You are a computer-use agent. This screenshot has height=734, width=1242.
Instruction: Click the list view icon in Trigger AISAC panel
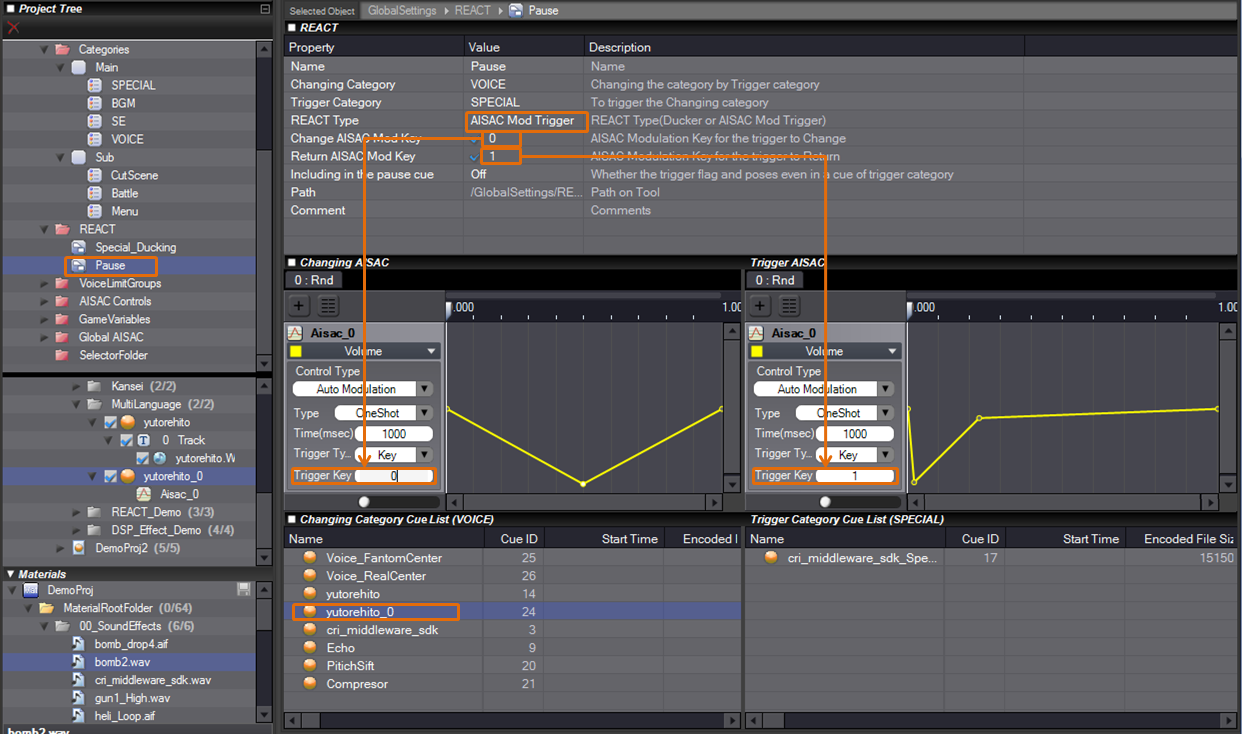point(788,306)
